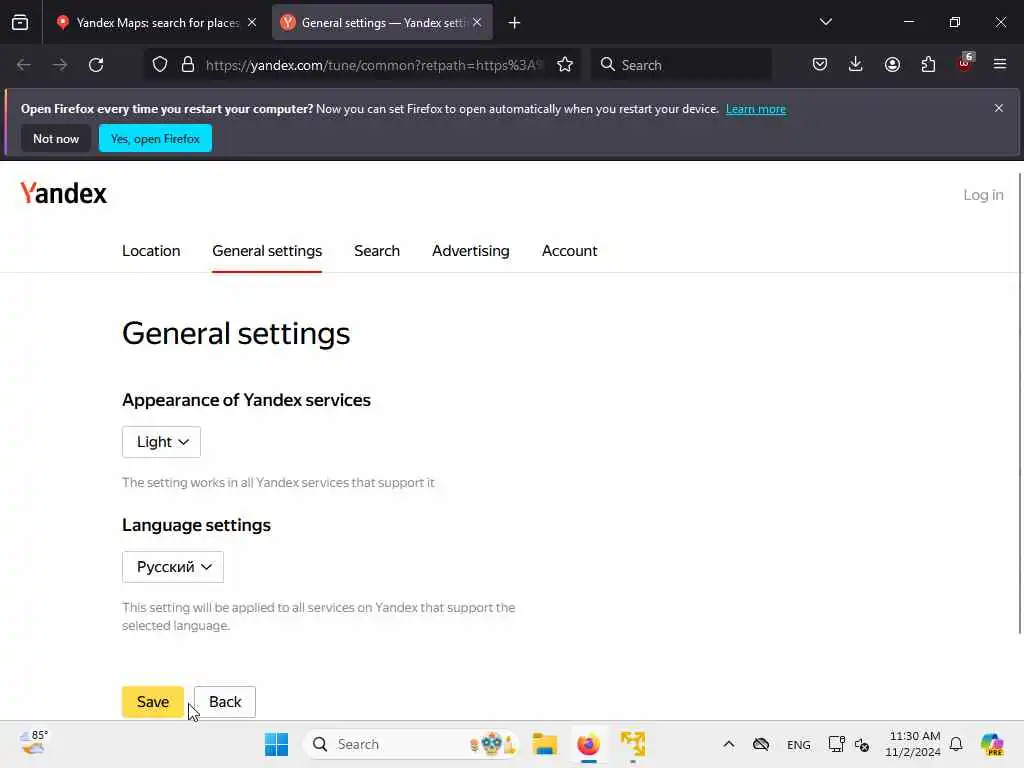Click the address bar URL
The height and width of the screenshot is (768, 1024).
point(374,65)
